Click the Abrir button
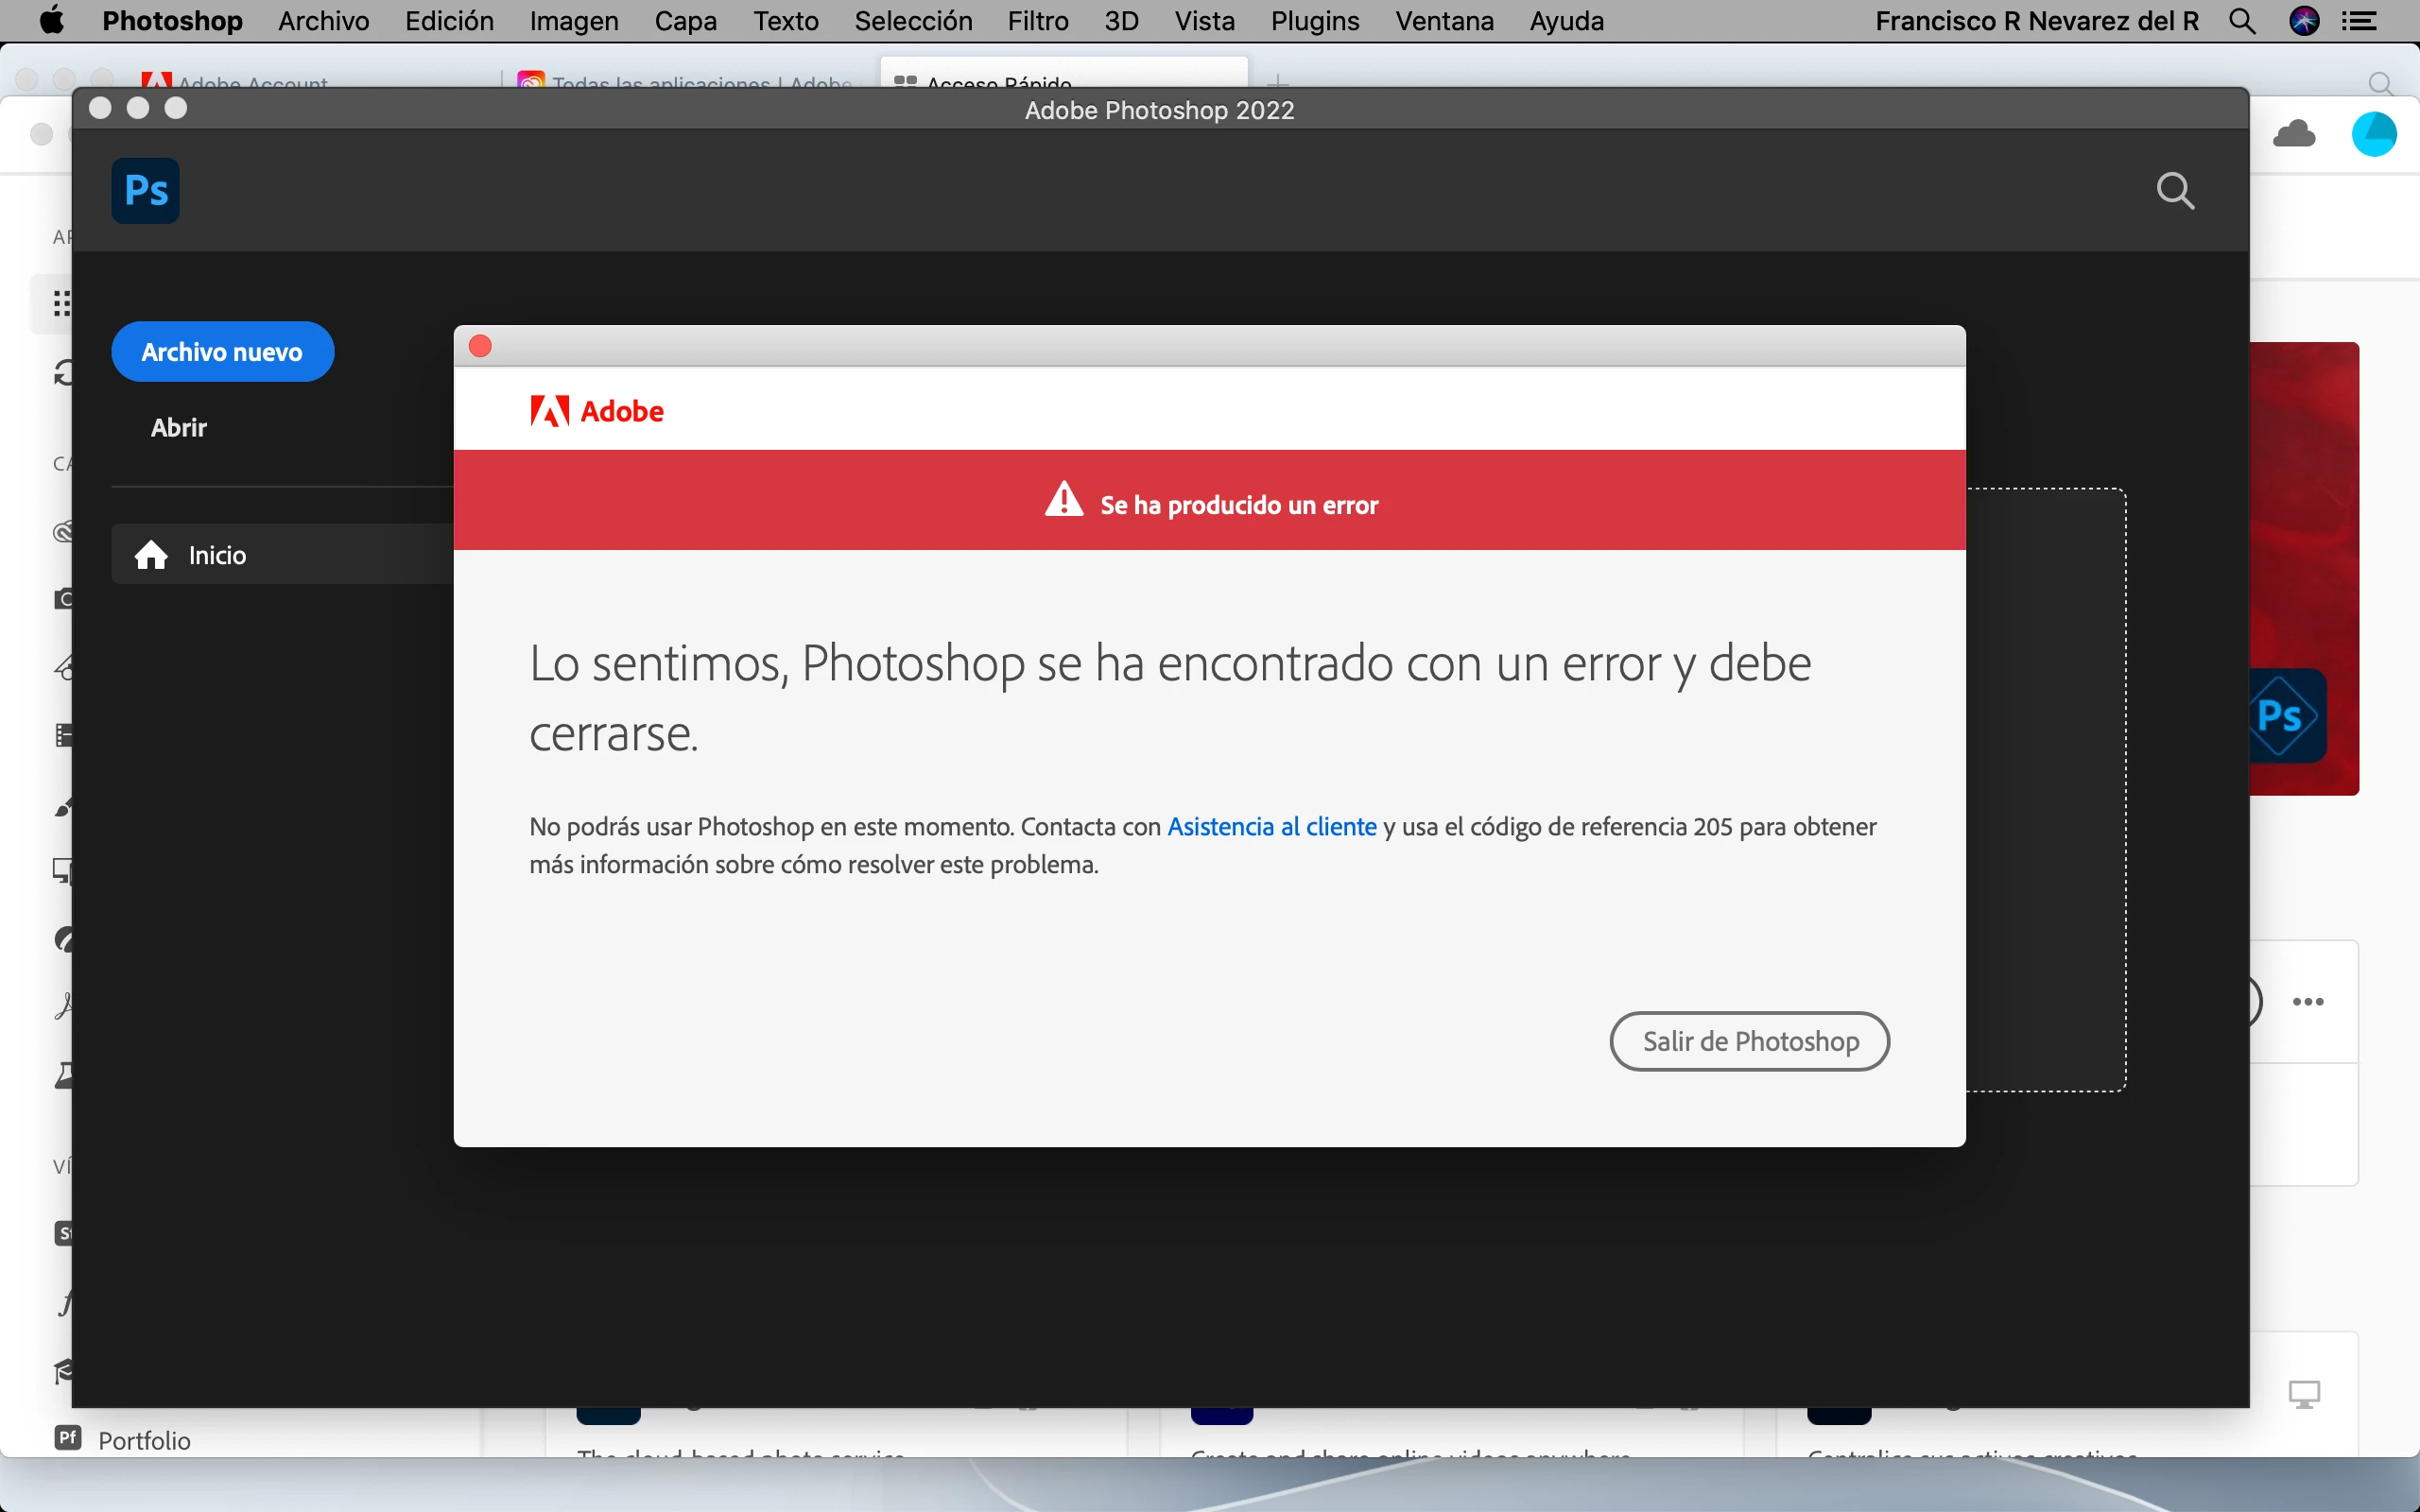Screen dimensions: 2420x1512 tap(179, 428)
